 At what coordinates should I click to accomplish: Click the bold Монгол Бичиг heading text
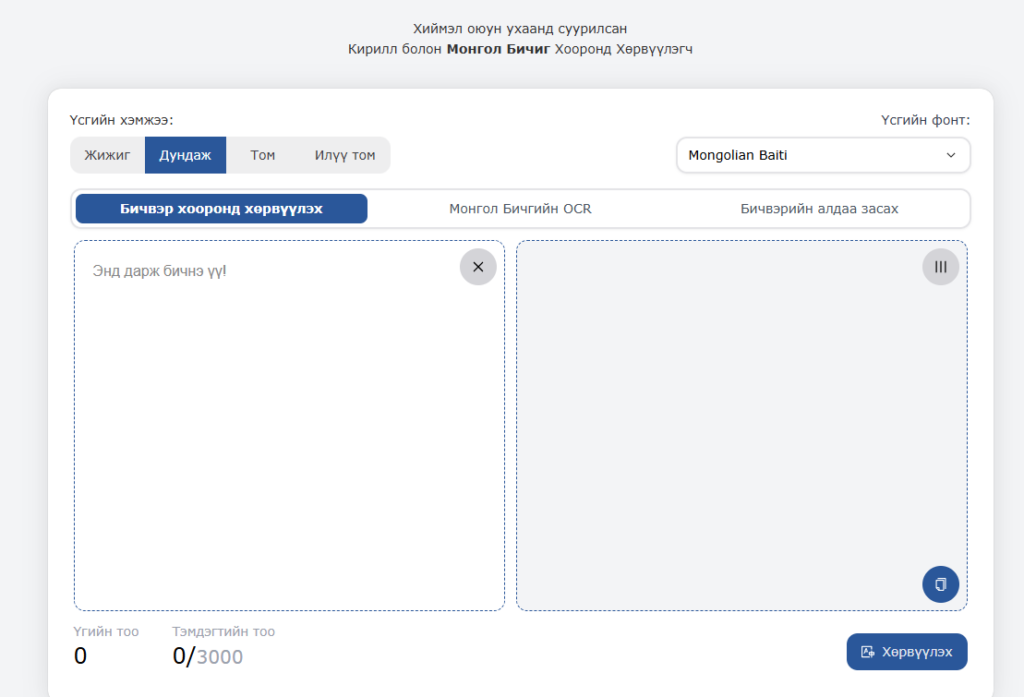(x=498, y=49)
